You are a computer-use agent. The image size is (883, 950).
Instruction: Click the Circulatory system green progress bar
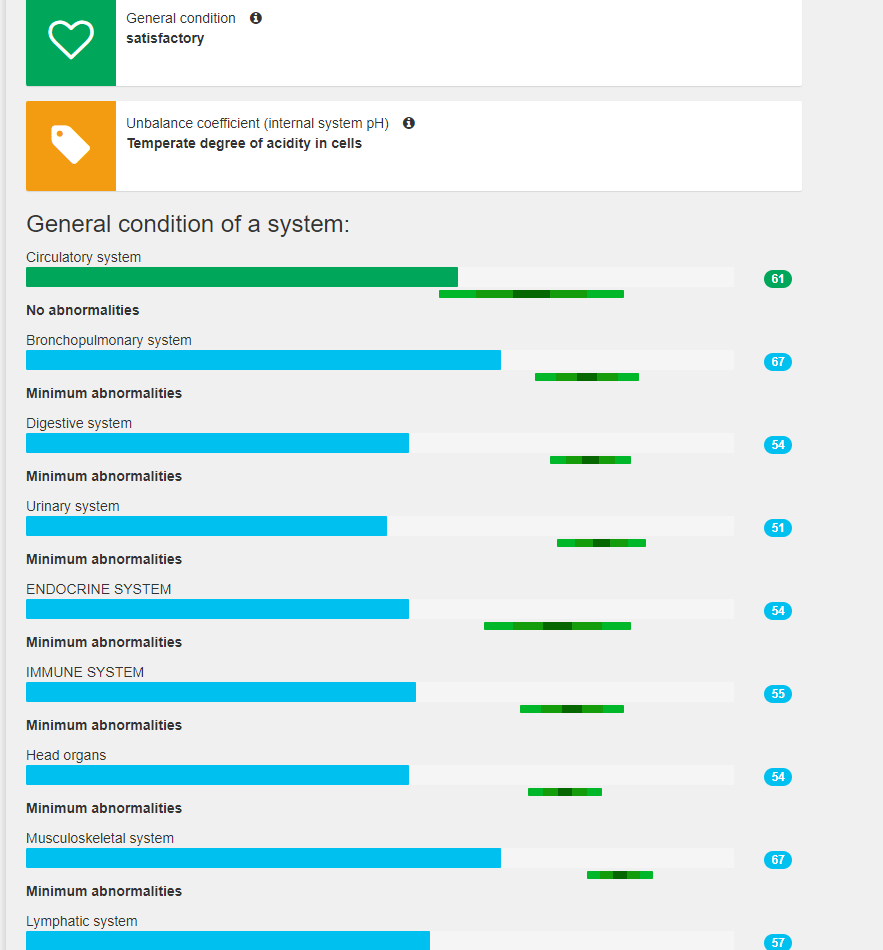tap(242, 277)
